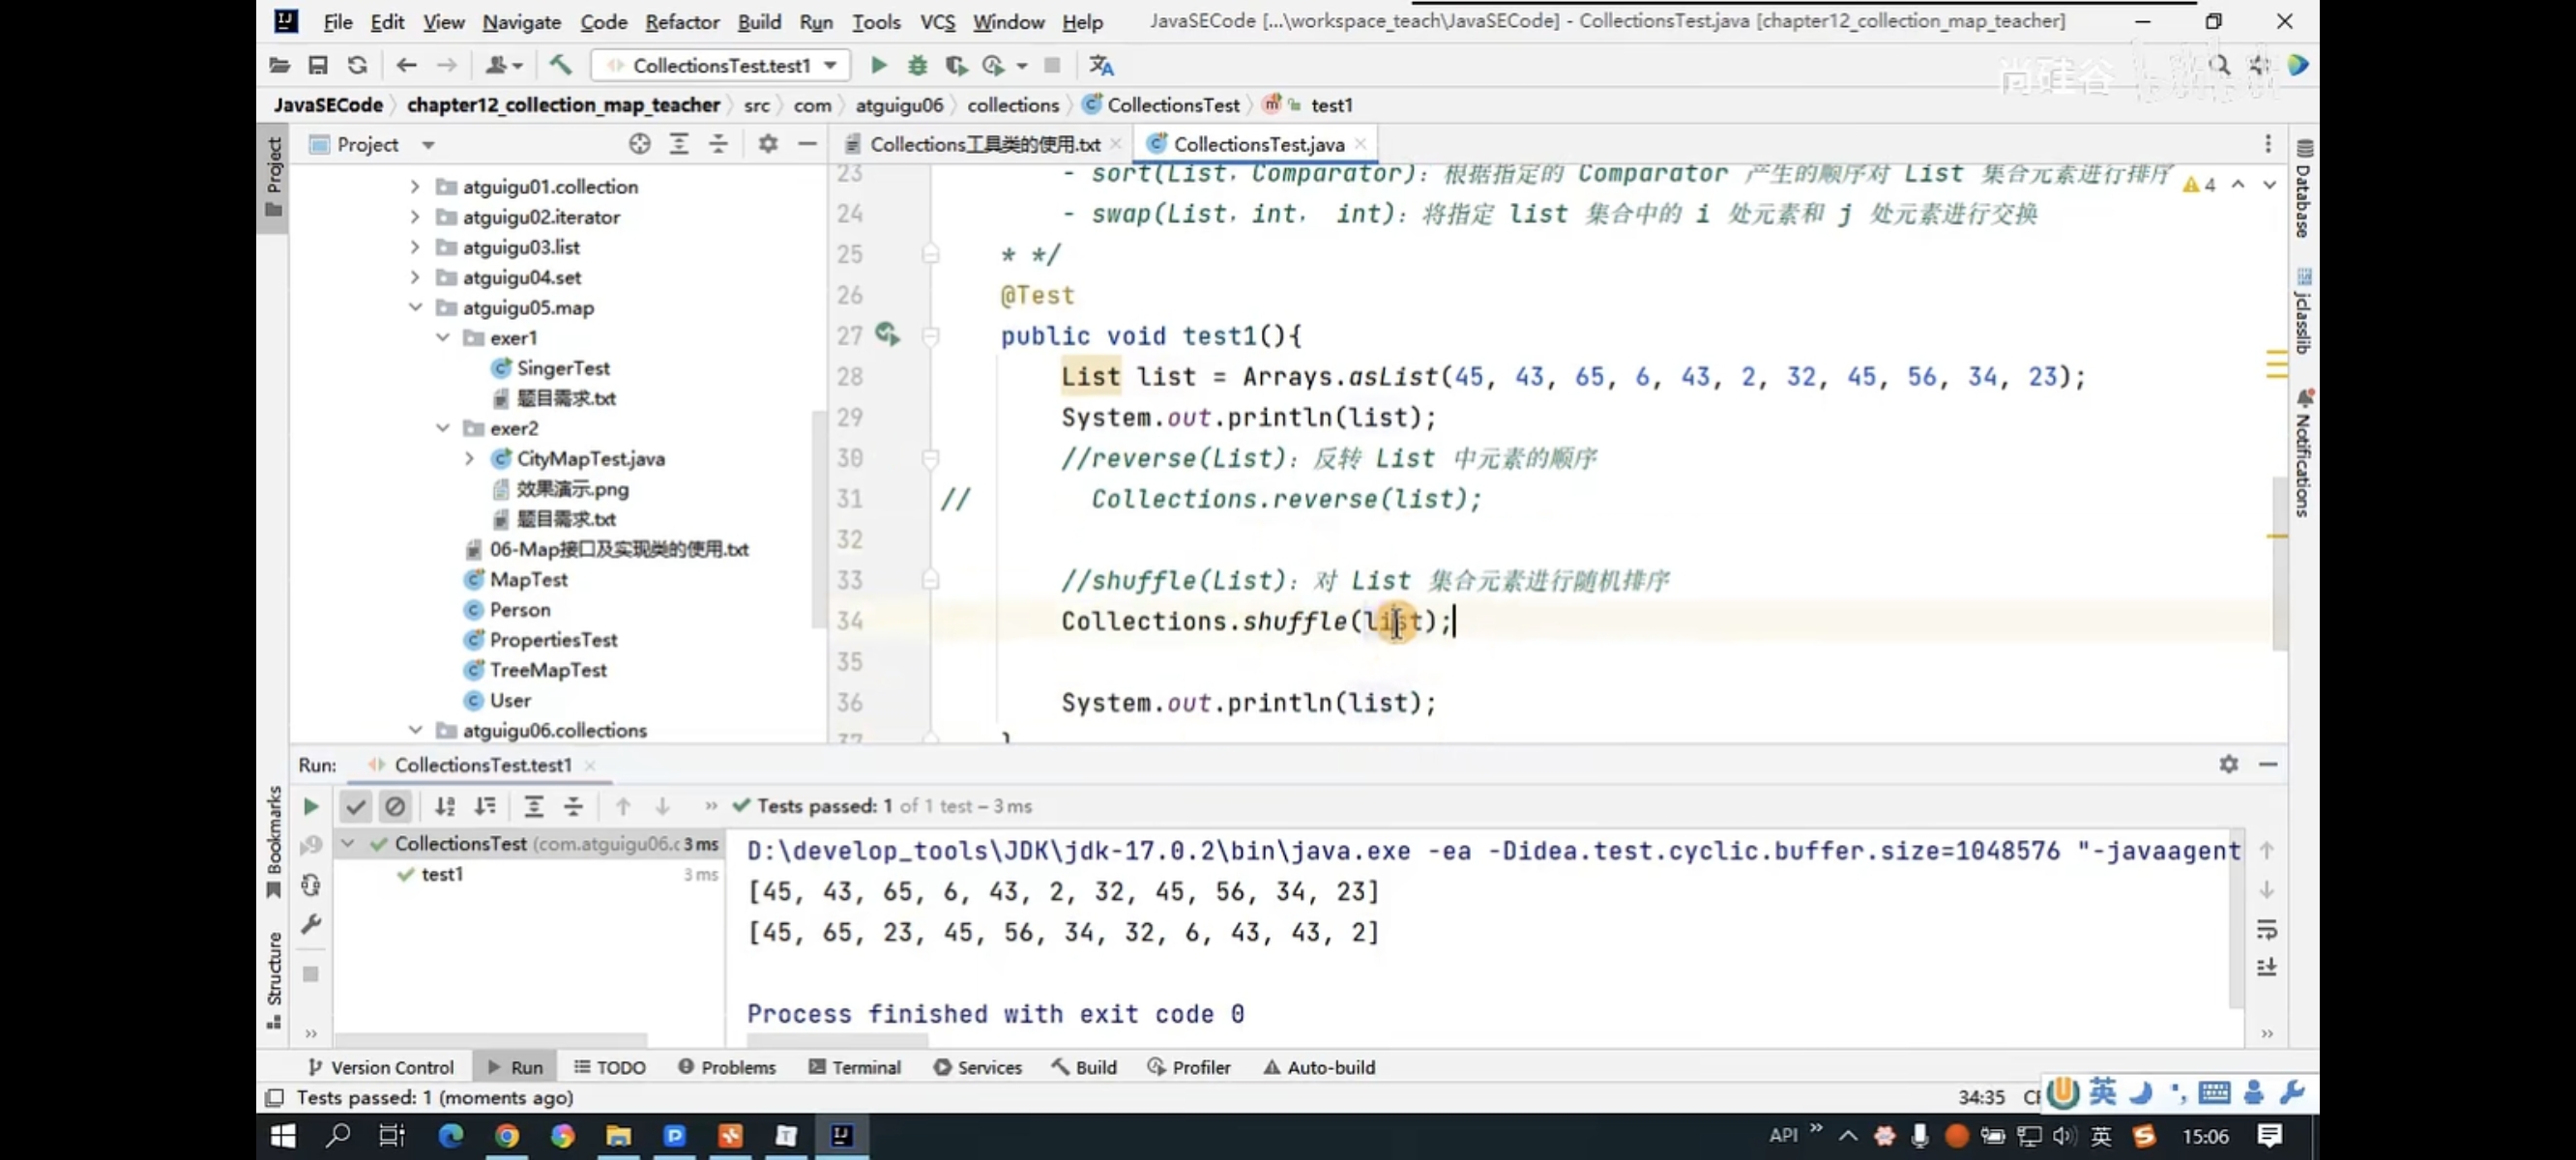2576x1160 pixels.
Task: Click the green Run button in toolbar
Action: (878, 65)
